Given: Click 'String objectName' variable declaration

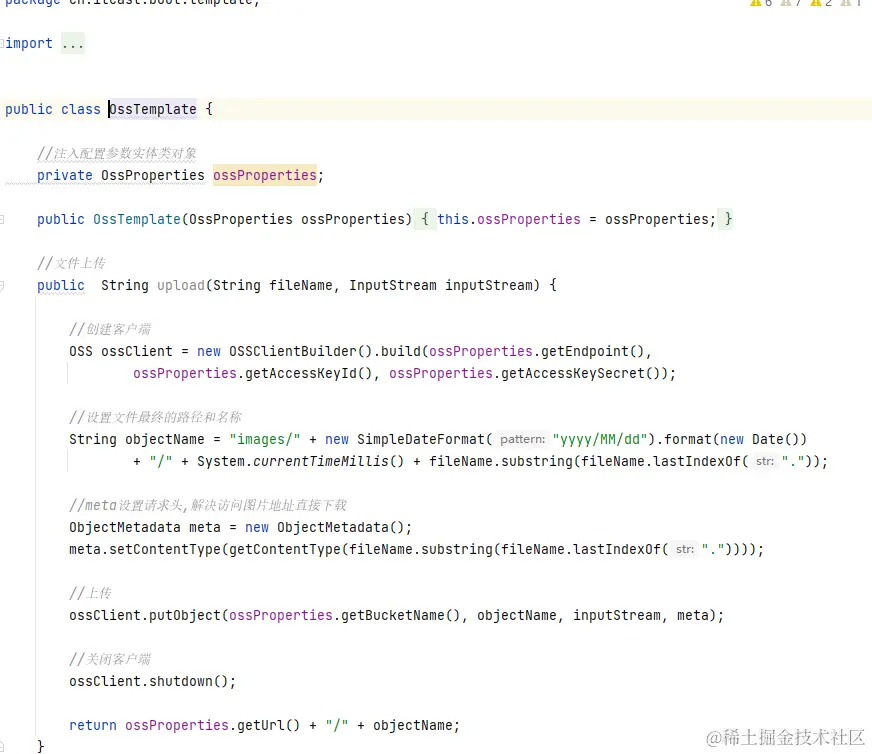Looking at the screenshot, I should click(137, 439).
